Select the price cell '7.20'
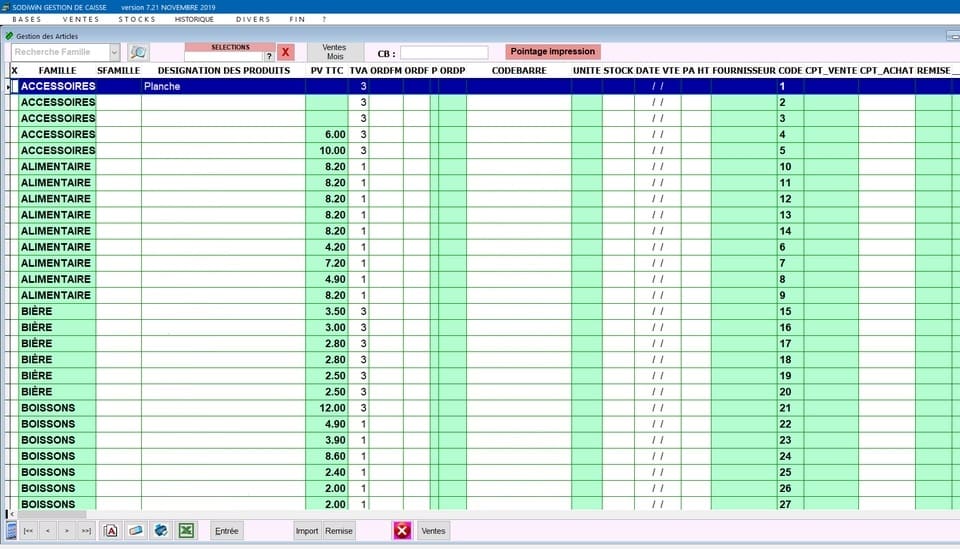This screenshot has width=960, height=549. [327, 263]
